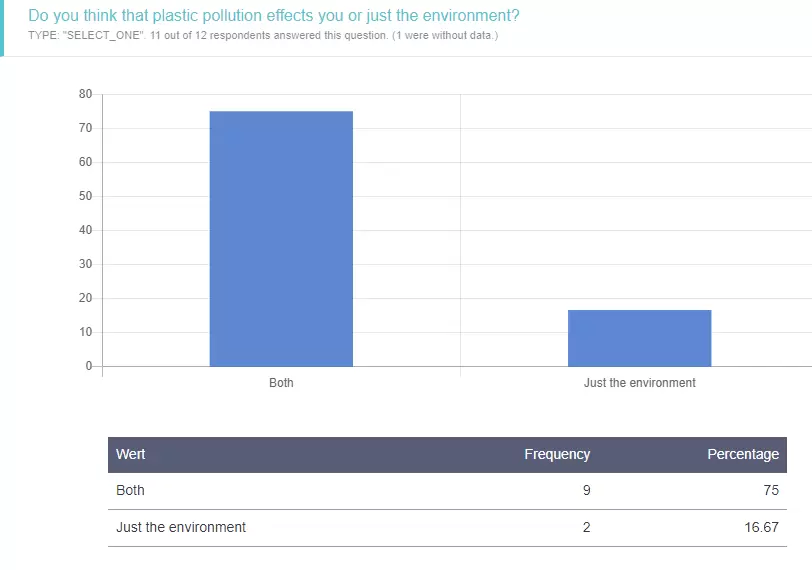Click the TYPE "SELECT_ONE" respondents subtitle
Image resolution: width=812 pixels, height=570 pixels.
click(x=263, y=36)
